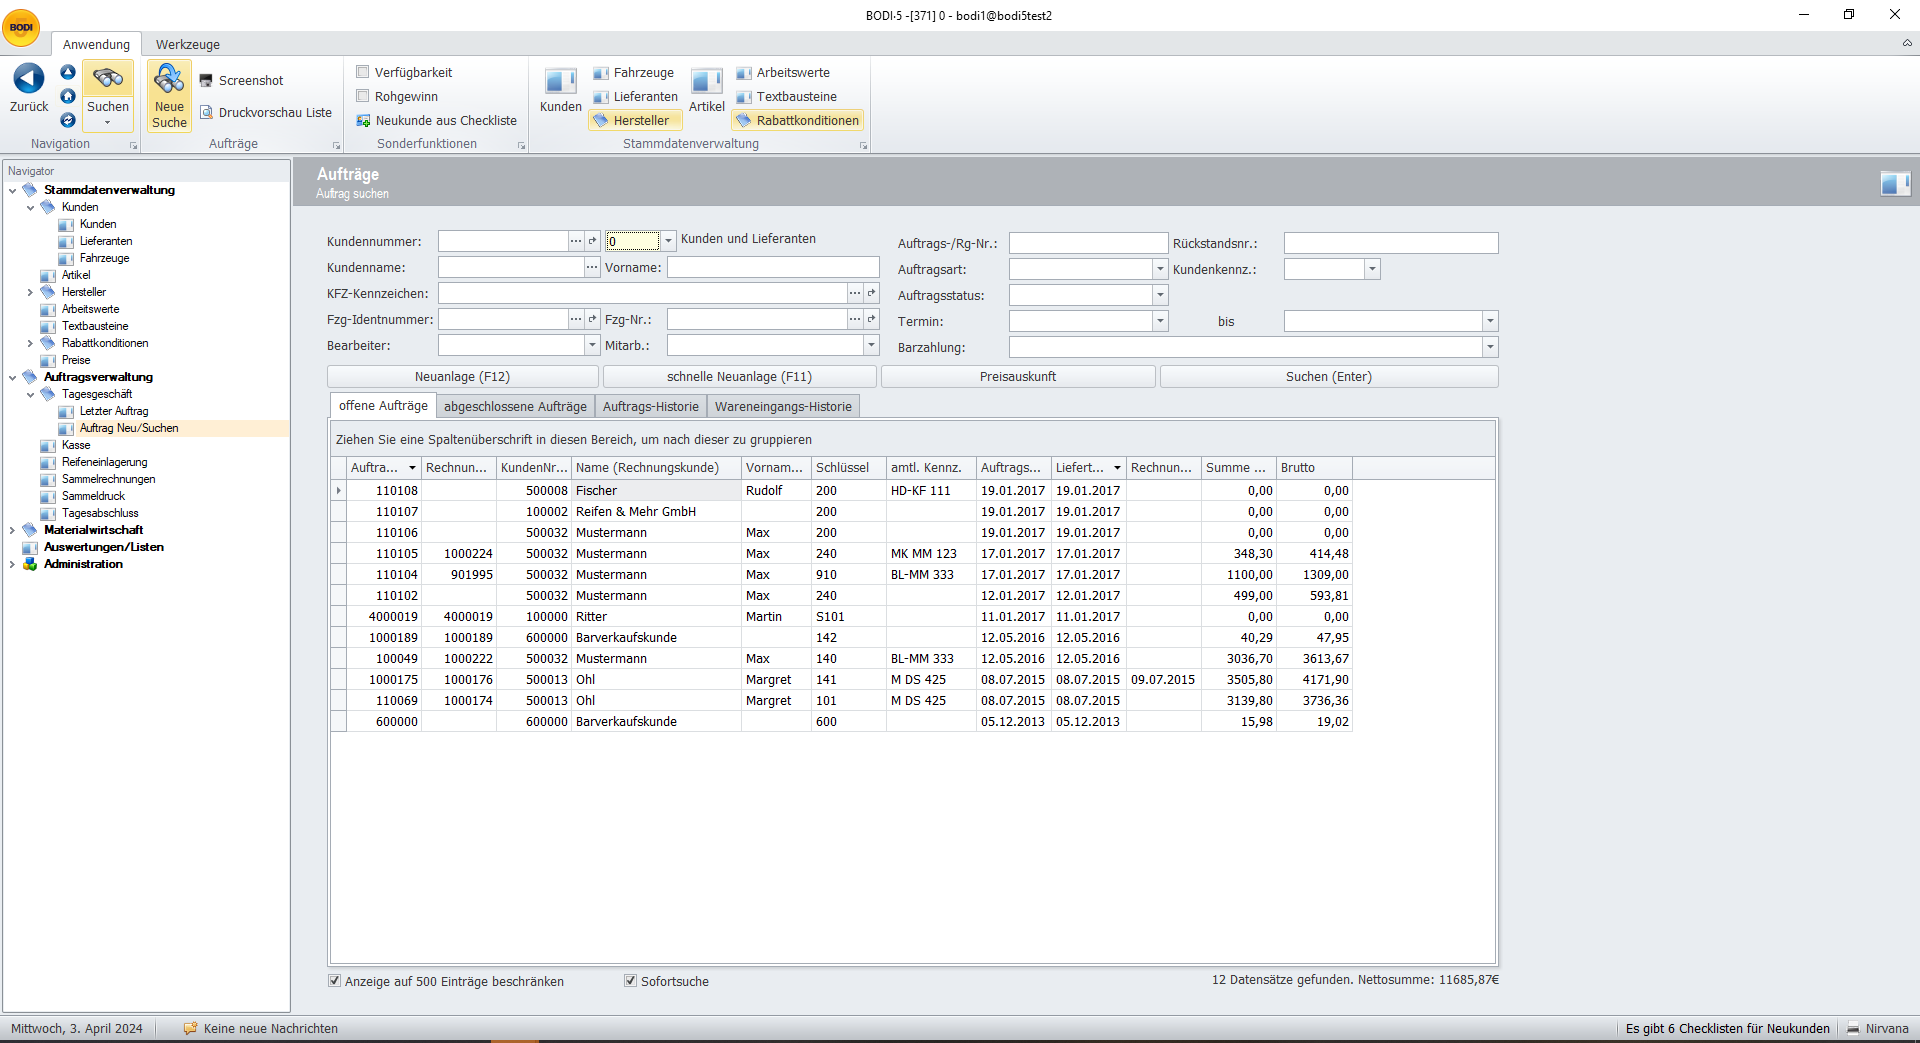Open the Auftragsart dropdown

pos(1160,269)
